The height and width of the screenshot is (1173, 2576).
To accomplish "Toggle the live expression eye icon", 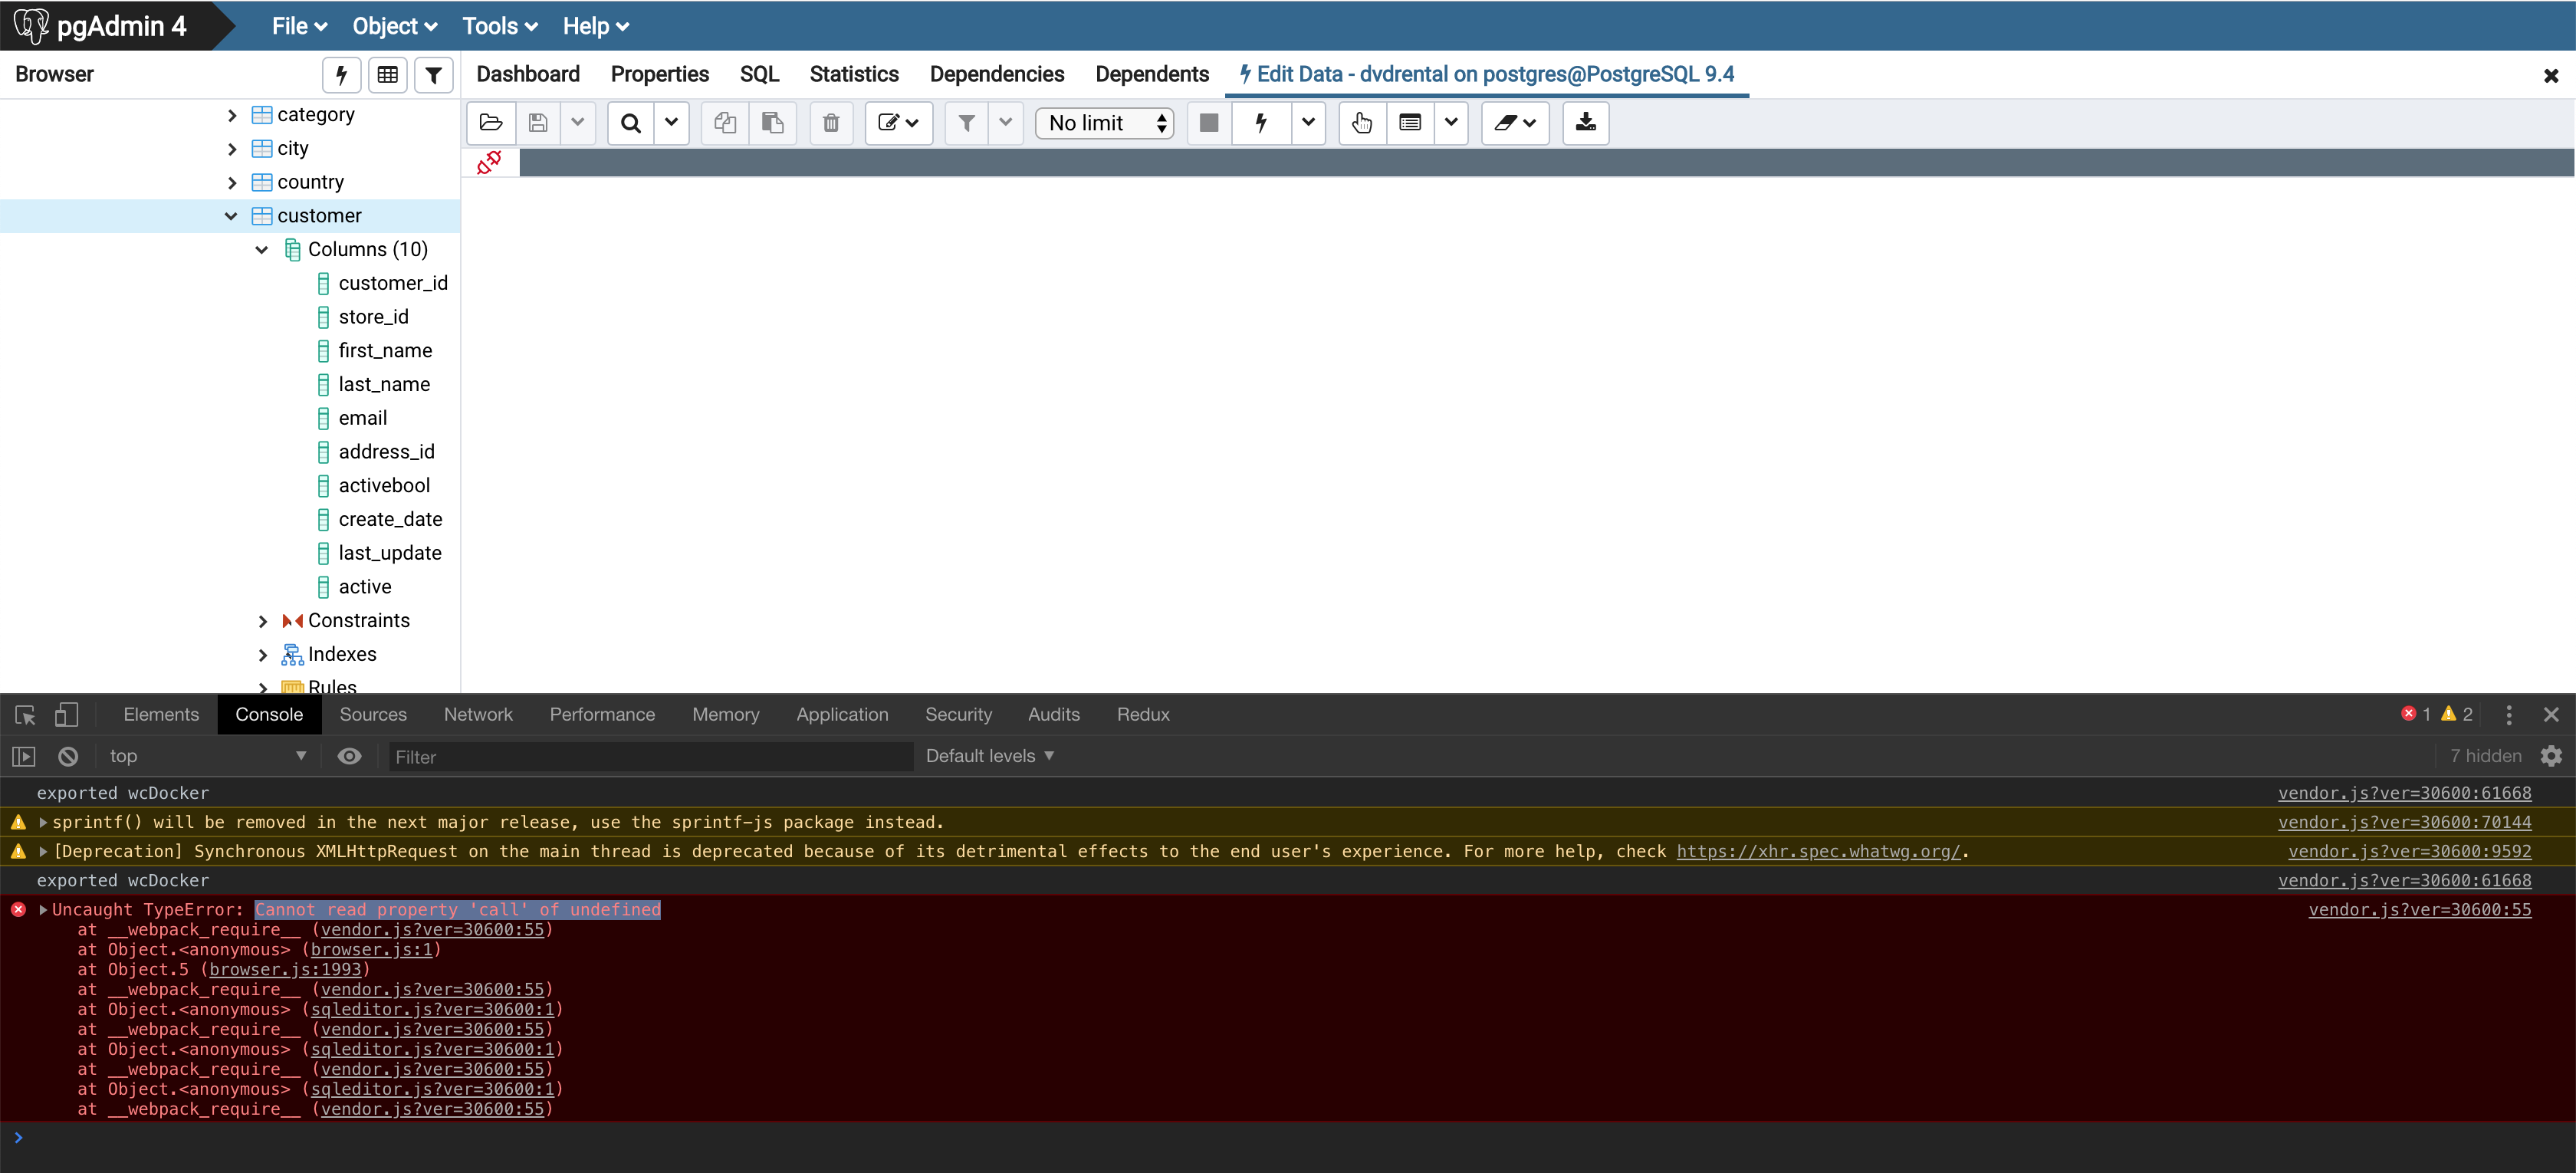I will 349,756.
